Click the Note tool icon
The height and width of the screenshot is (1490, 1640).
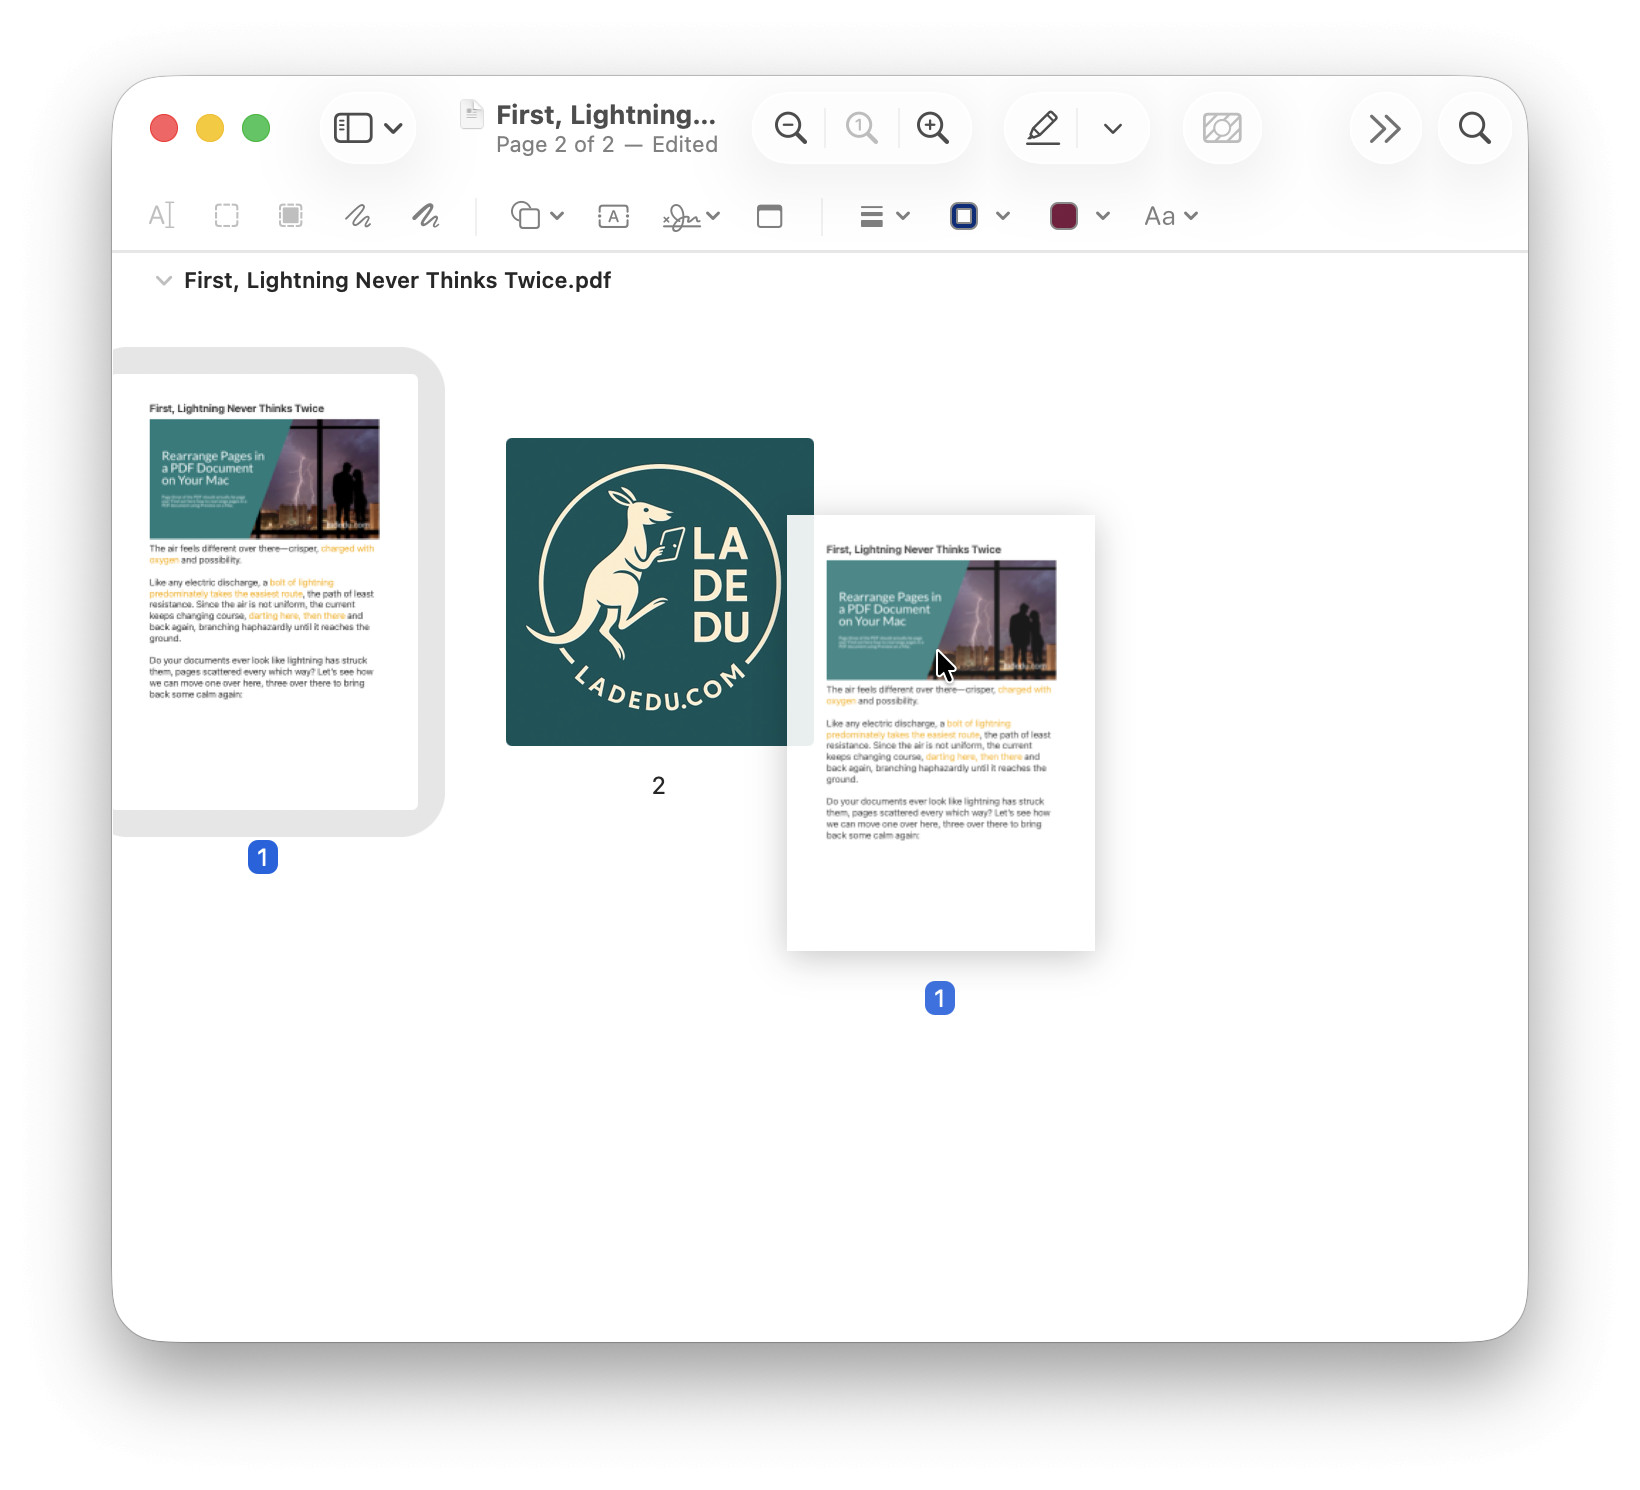[x=770, y=216]
